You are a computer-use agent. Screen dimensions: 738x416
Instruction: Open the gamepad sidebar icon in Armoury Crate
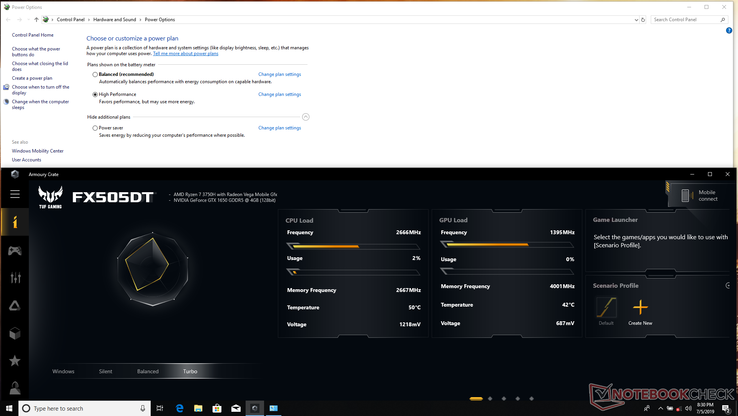[15, 250]
